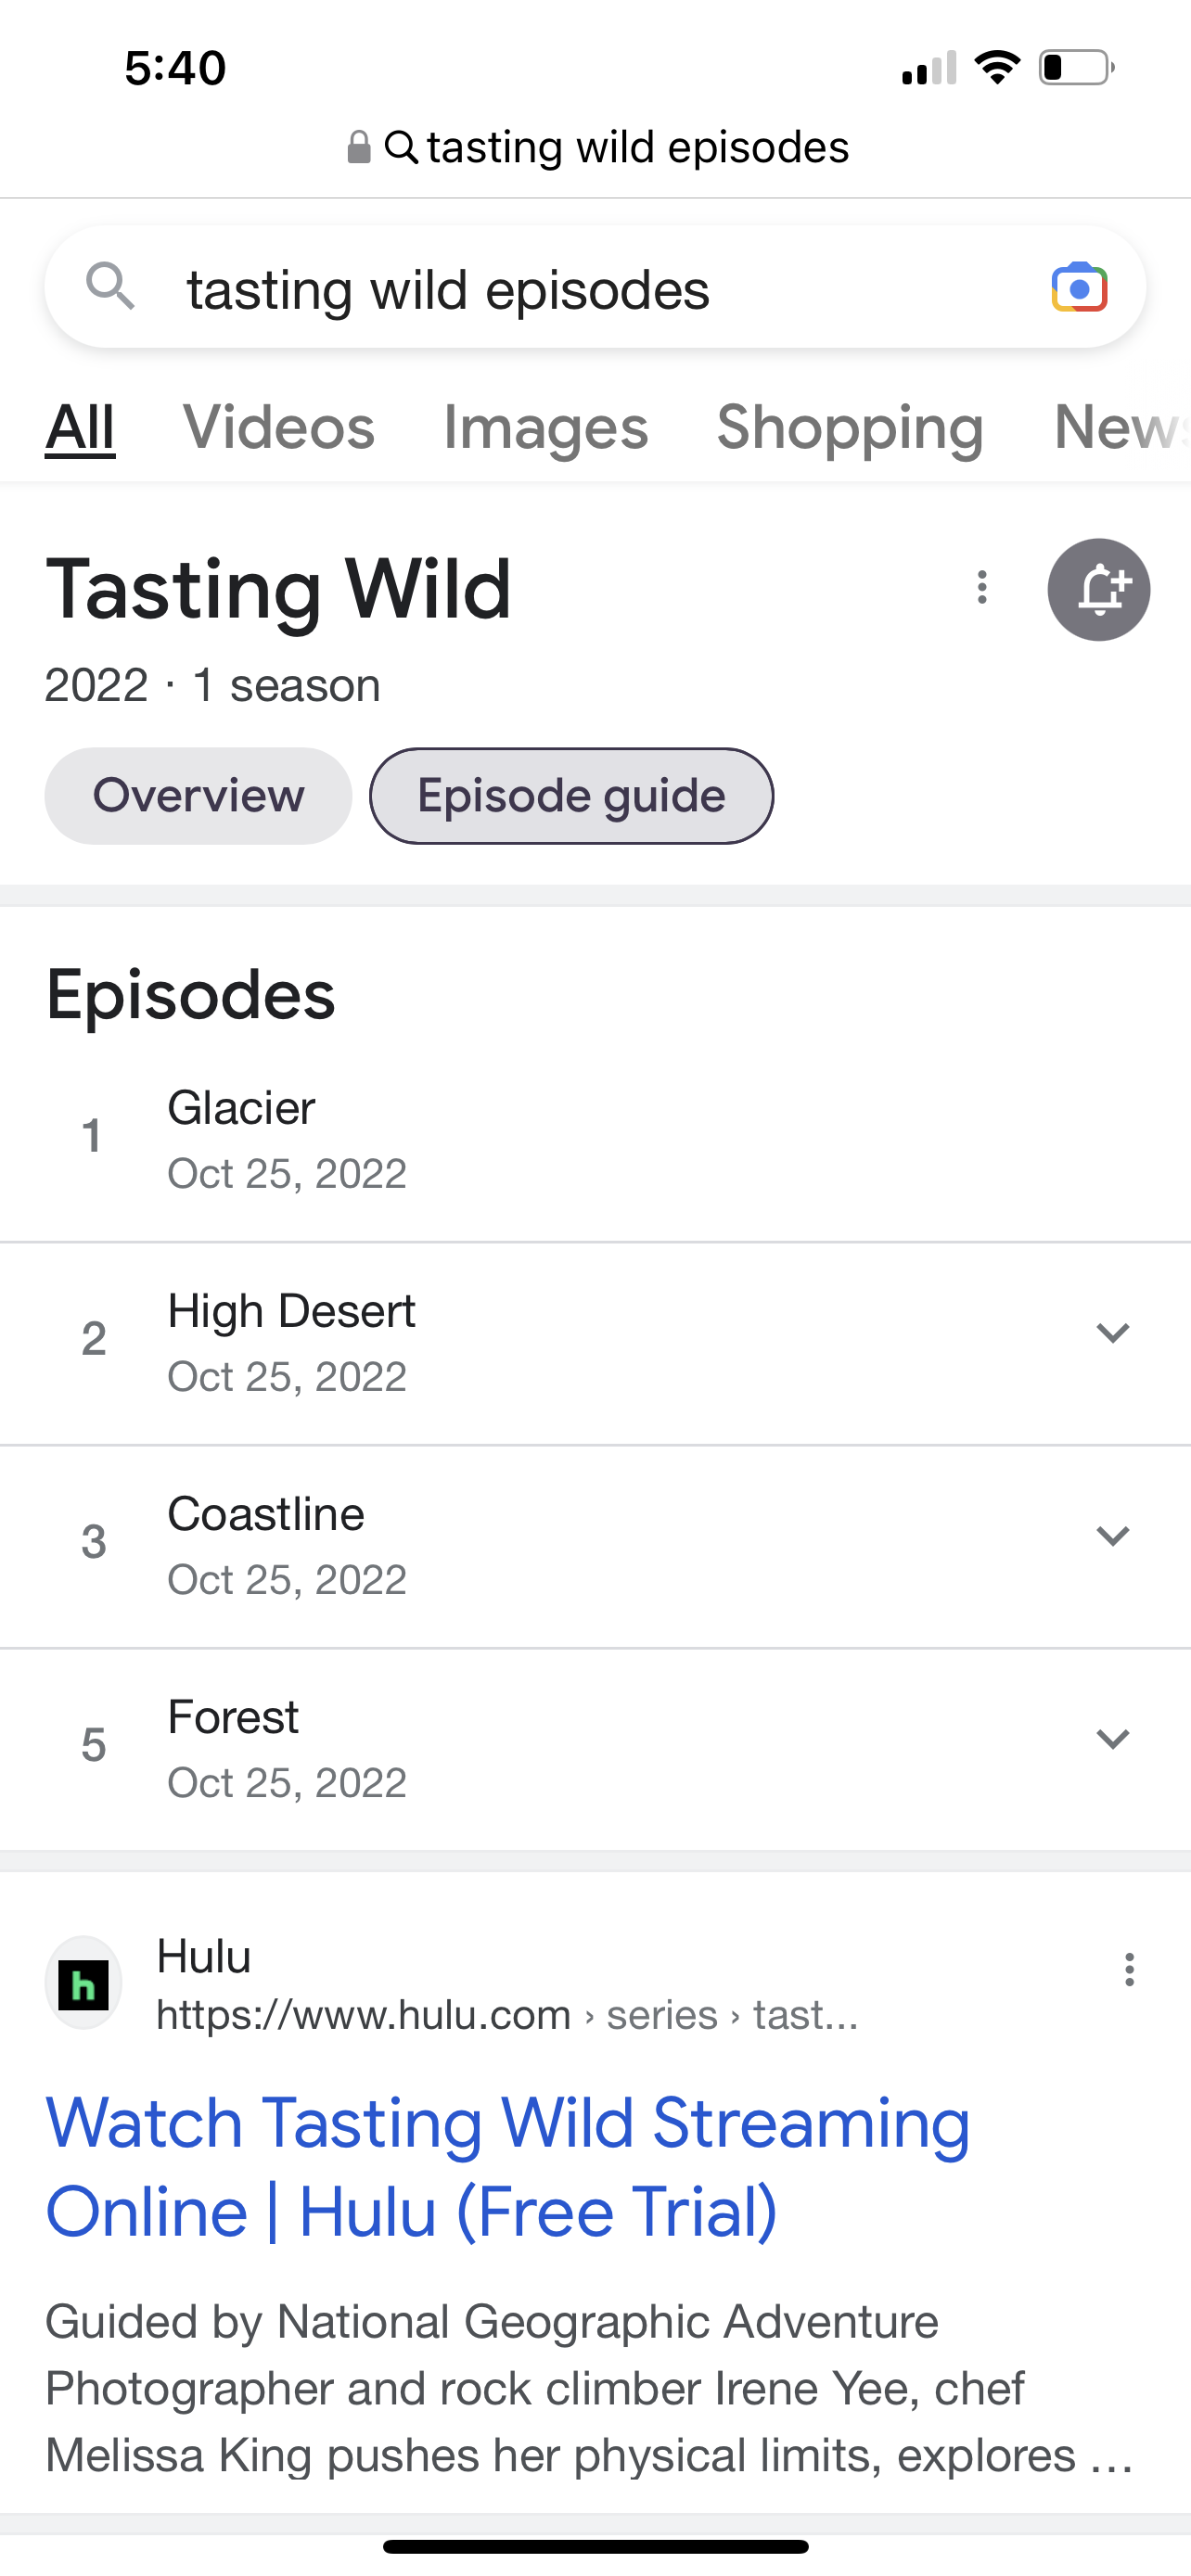The height and width of the screenshot is (2576, 1191).
Task: Tap the address bar lock icon
Action: (358, 148)
